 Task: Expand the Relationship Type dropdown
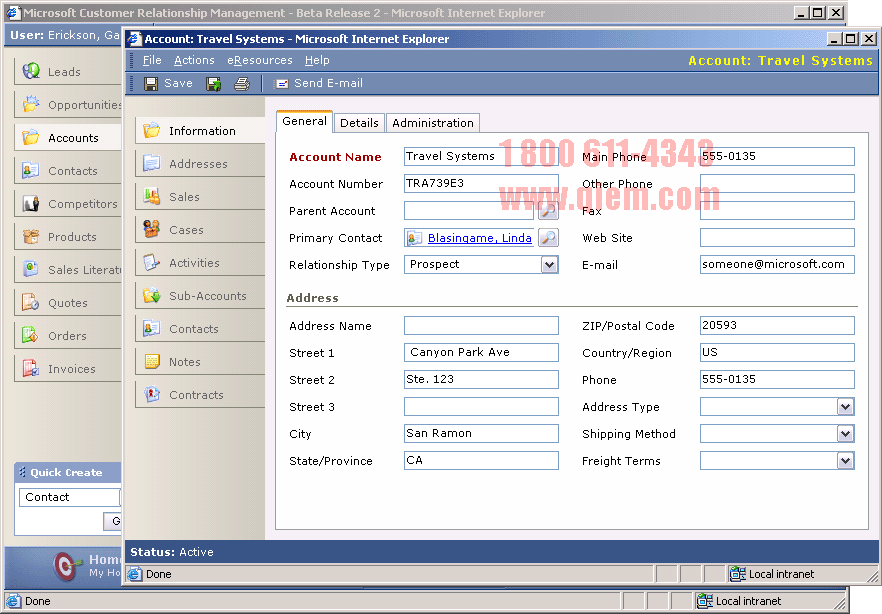(549, 265)
